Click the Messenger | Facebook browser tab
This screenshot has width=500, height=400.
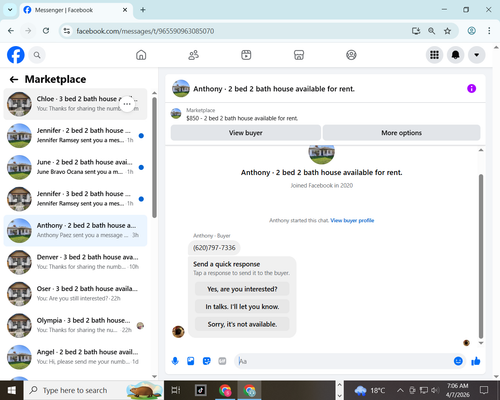tap(76, 10)
